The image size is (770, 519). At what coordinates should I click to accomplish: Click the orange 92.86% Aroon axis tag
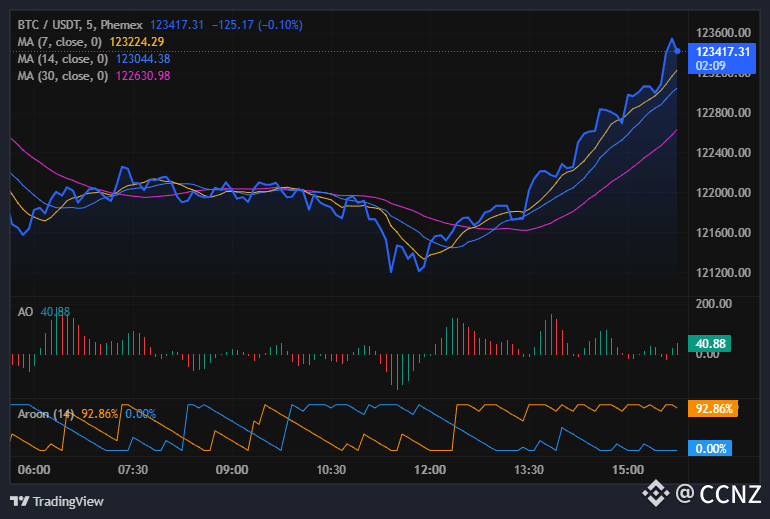(x=715, y=409)
